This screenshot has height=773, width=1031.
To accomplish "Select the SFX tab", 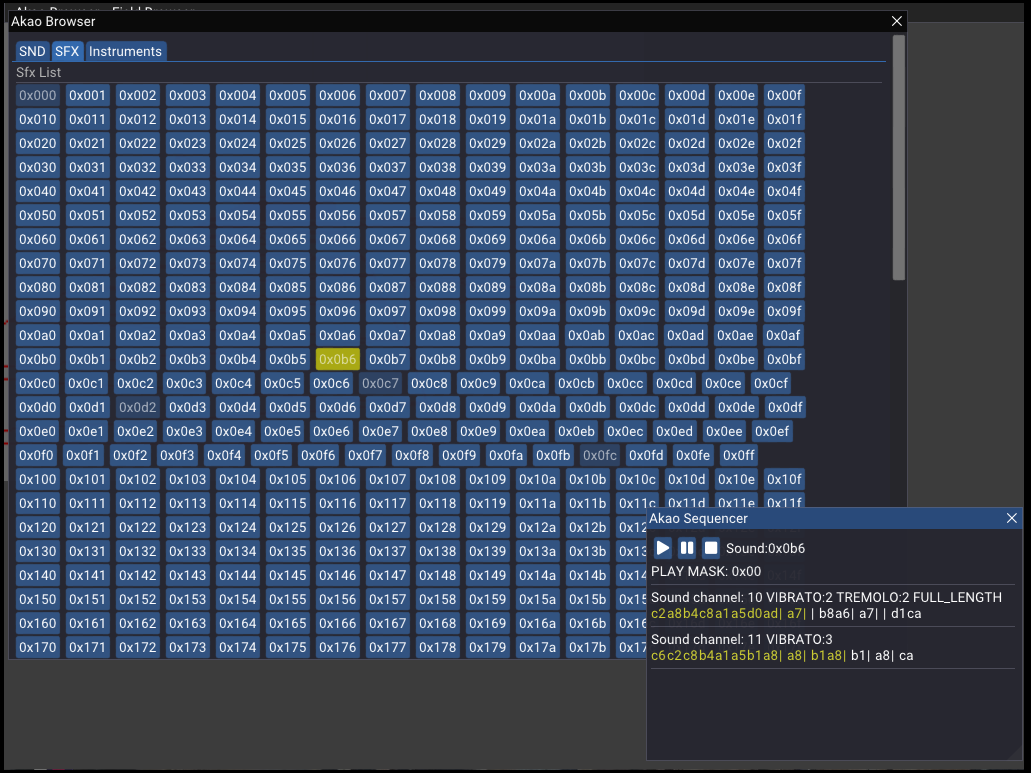I will pos(67,51).
